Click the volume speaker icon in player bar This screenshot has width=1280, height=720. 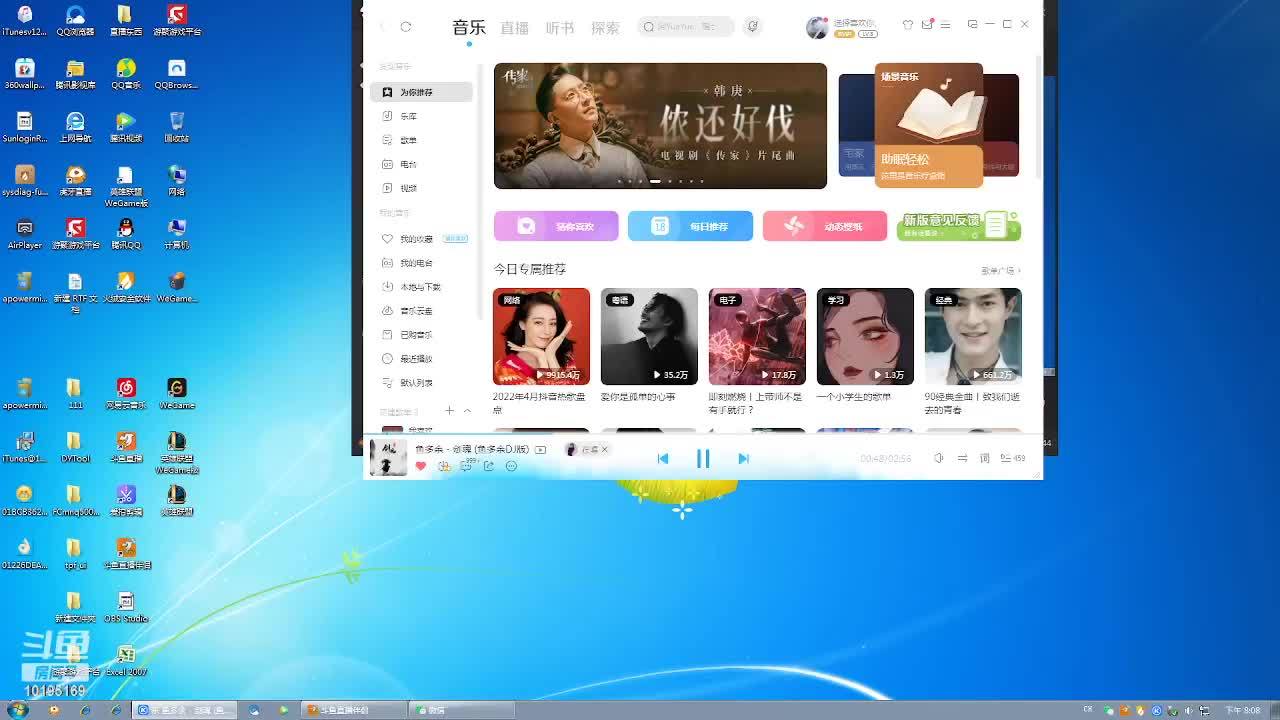pos(939,458)
